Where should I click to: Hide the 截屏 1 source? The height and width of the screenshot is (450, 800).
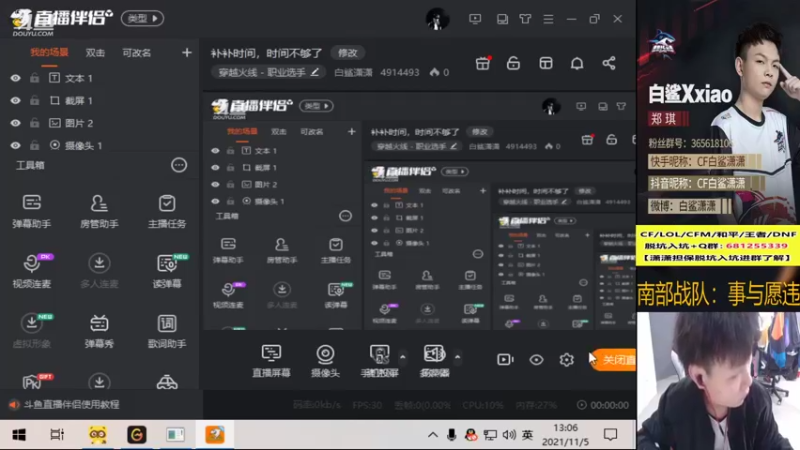pos(15,101)
